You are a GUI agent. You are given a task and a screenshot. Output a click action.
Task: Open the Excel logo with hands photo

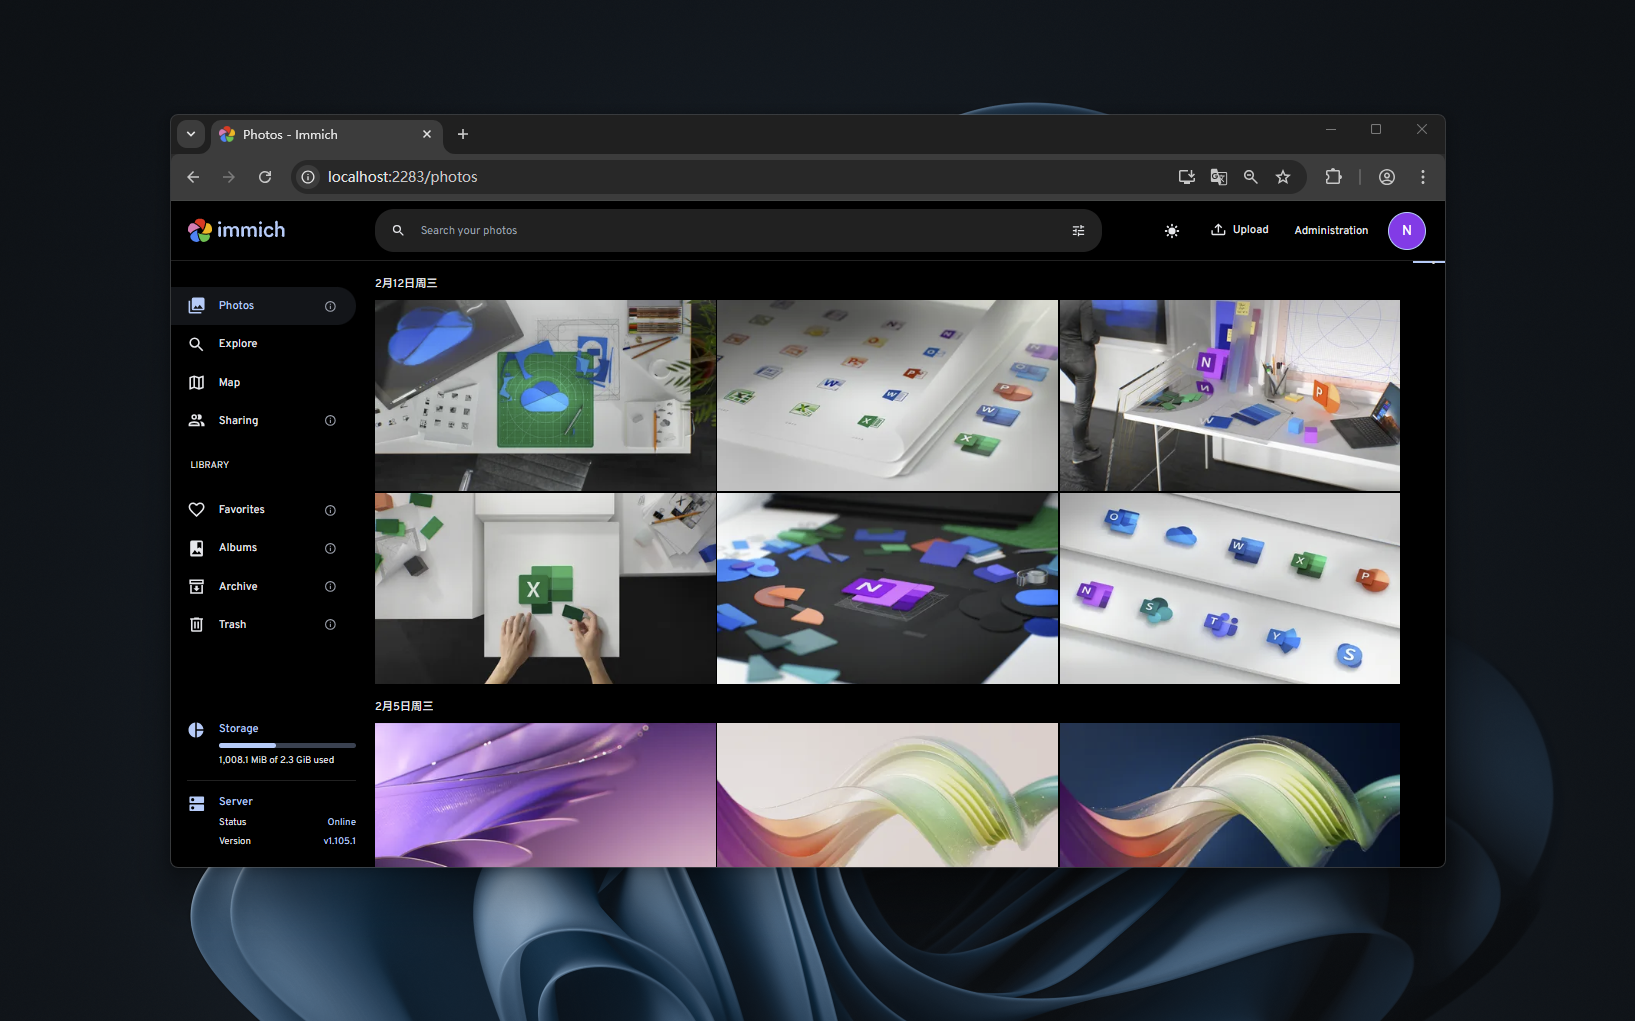(545, 588)
